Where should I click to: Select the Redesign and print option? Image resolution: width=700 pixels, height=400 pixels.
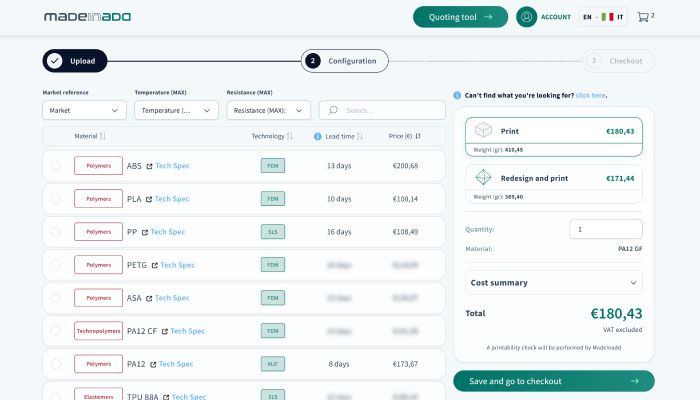(553, 182)
